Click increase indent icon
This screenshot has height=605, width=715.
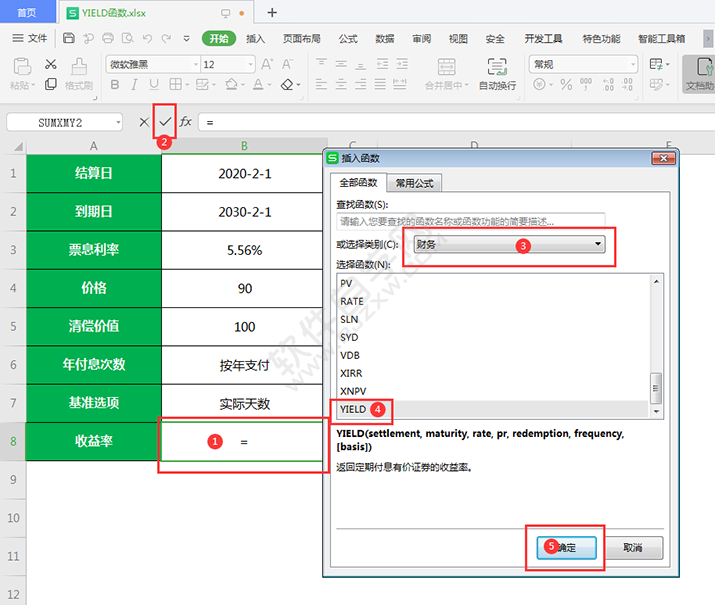click(402, 64)
